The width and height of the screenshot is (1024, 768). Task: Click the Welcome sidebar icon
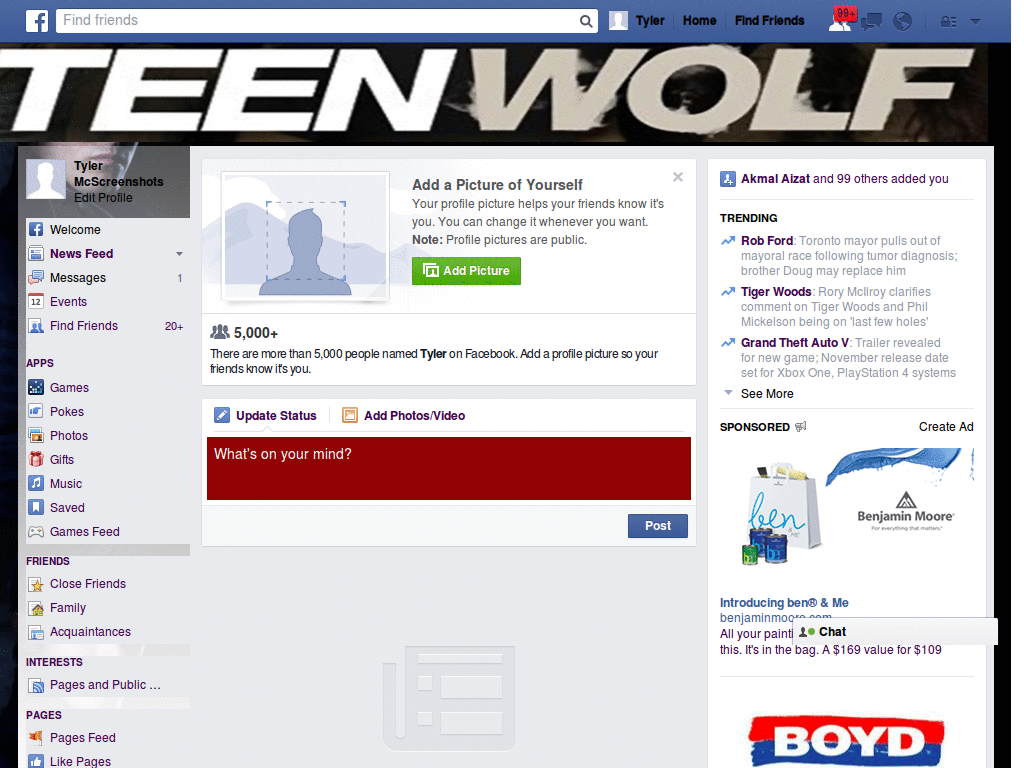(x=36, y=229)
